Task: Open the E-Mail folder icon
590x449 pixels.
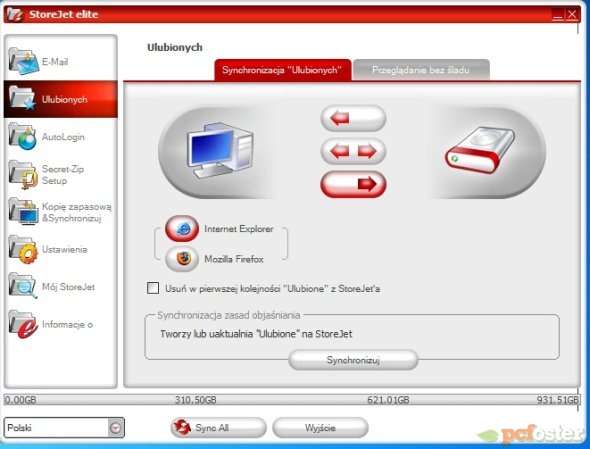Action: pyautogui.click(x=23, y=61)
